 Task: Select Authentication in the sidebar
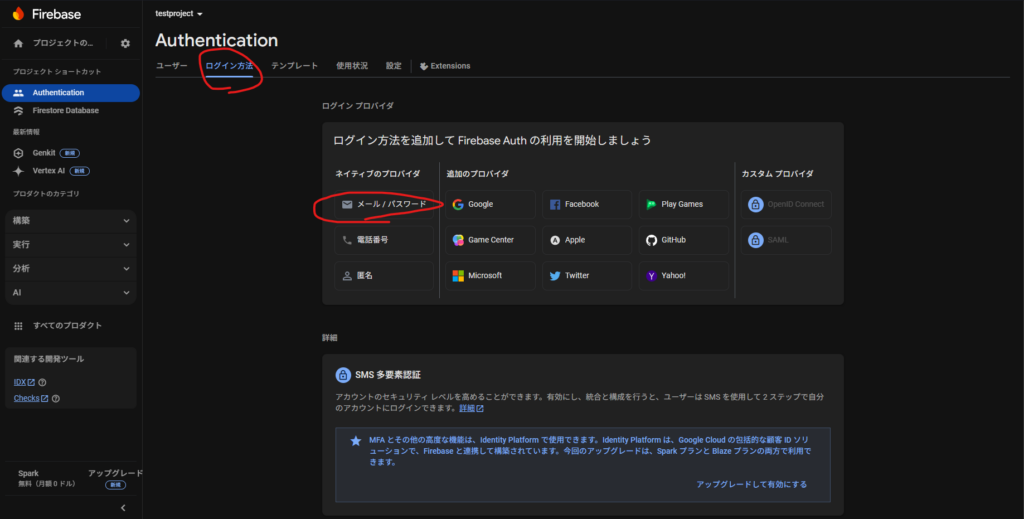(x=71, y=93)
